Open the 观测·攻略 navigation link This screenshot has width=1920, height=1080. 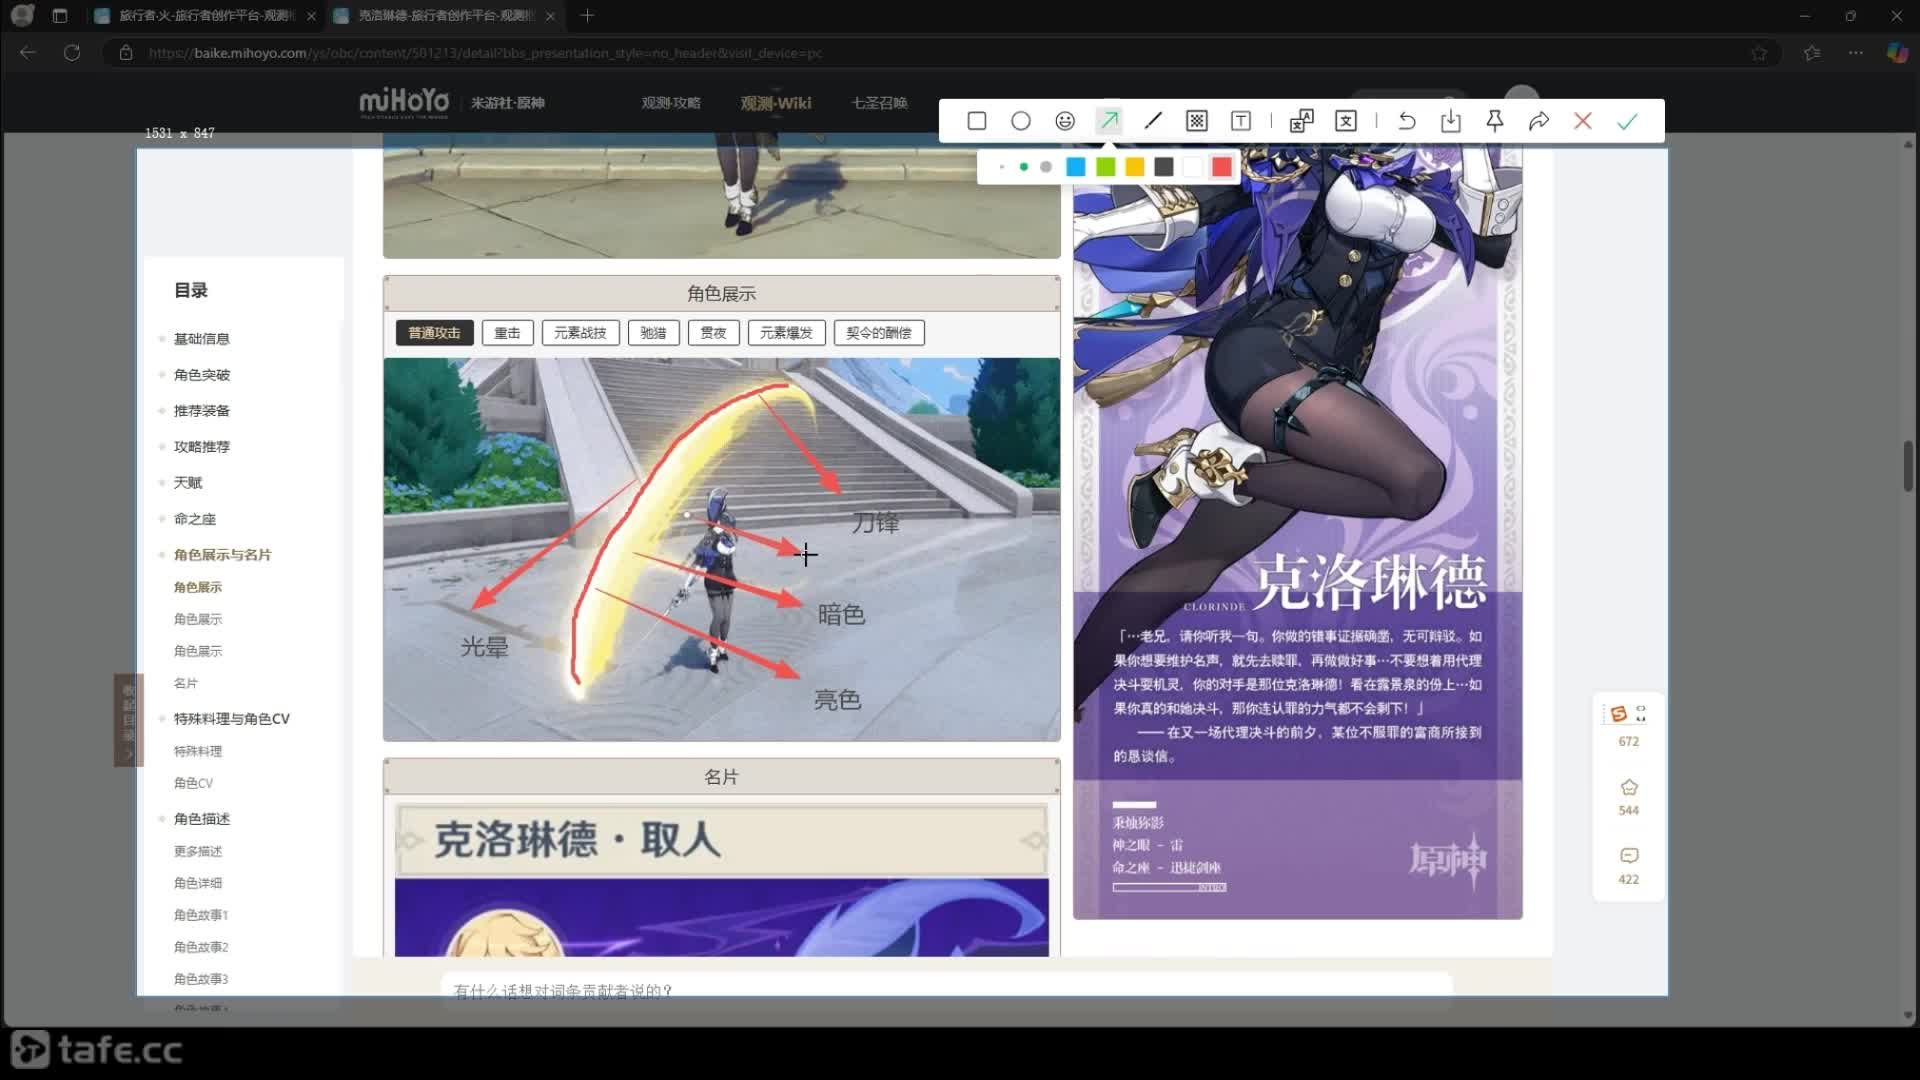coord(671,103)
